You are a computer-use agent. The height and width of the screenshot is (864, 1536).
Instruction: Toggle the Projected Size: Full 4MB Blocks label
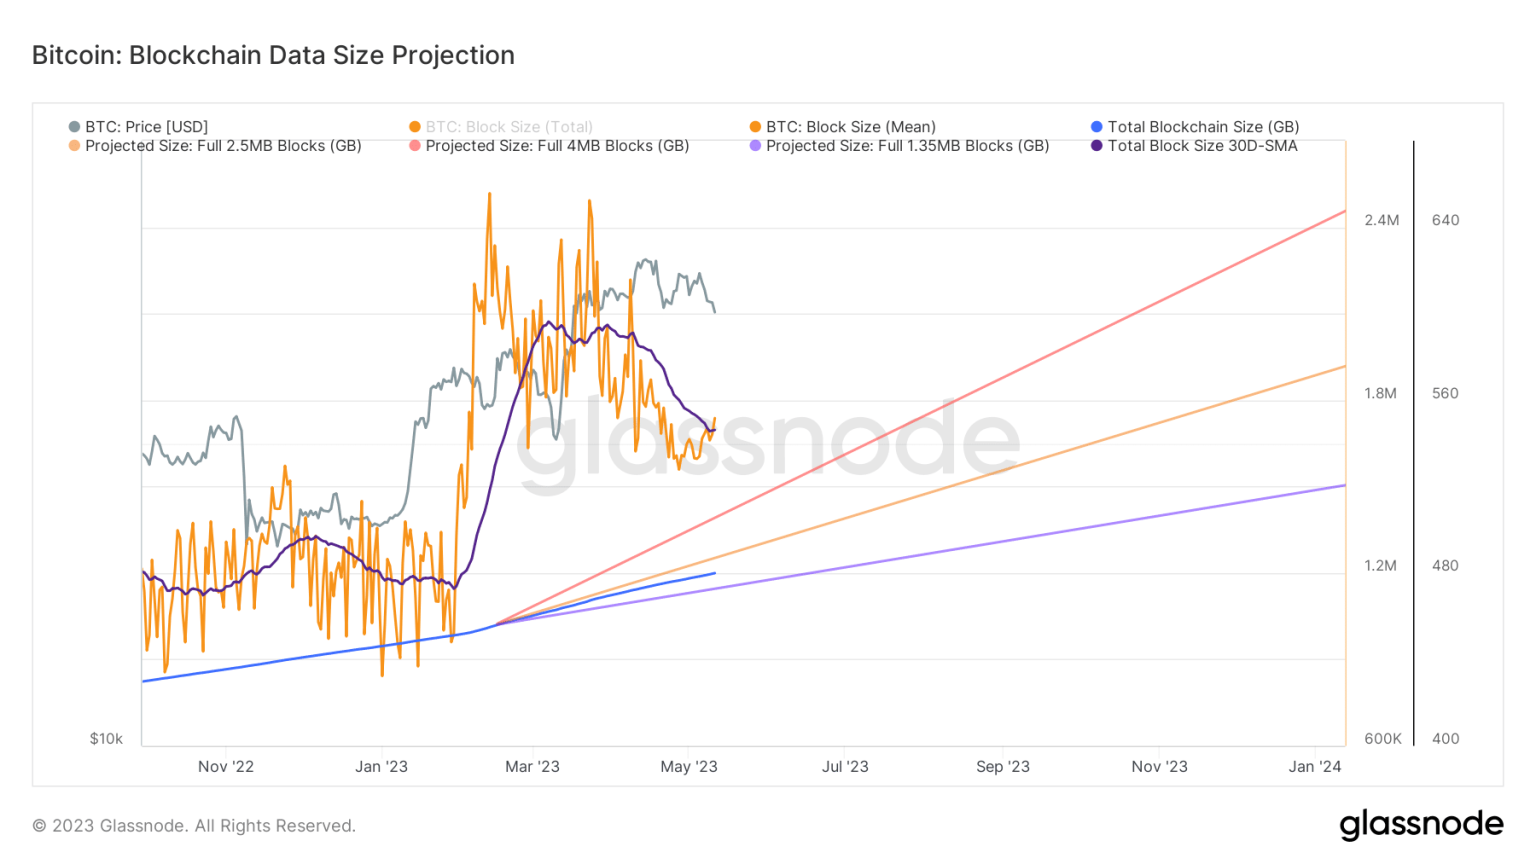click(557, 146)
